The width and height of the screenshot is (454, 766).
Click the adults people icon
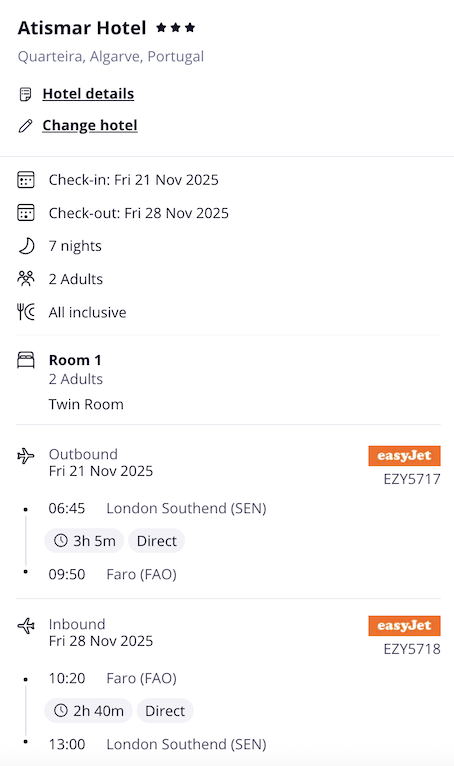pos(26,278)
